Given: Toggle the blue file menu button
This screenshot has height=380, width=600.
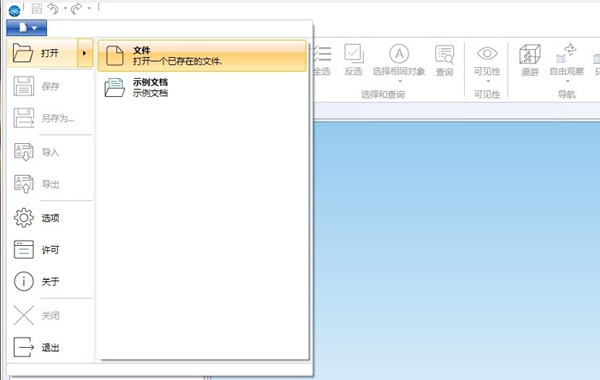Looking at the screenshot, I should pos(27,28).
